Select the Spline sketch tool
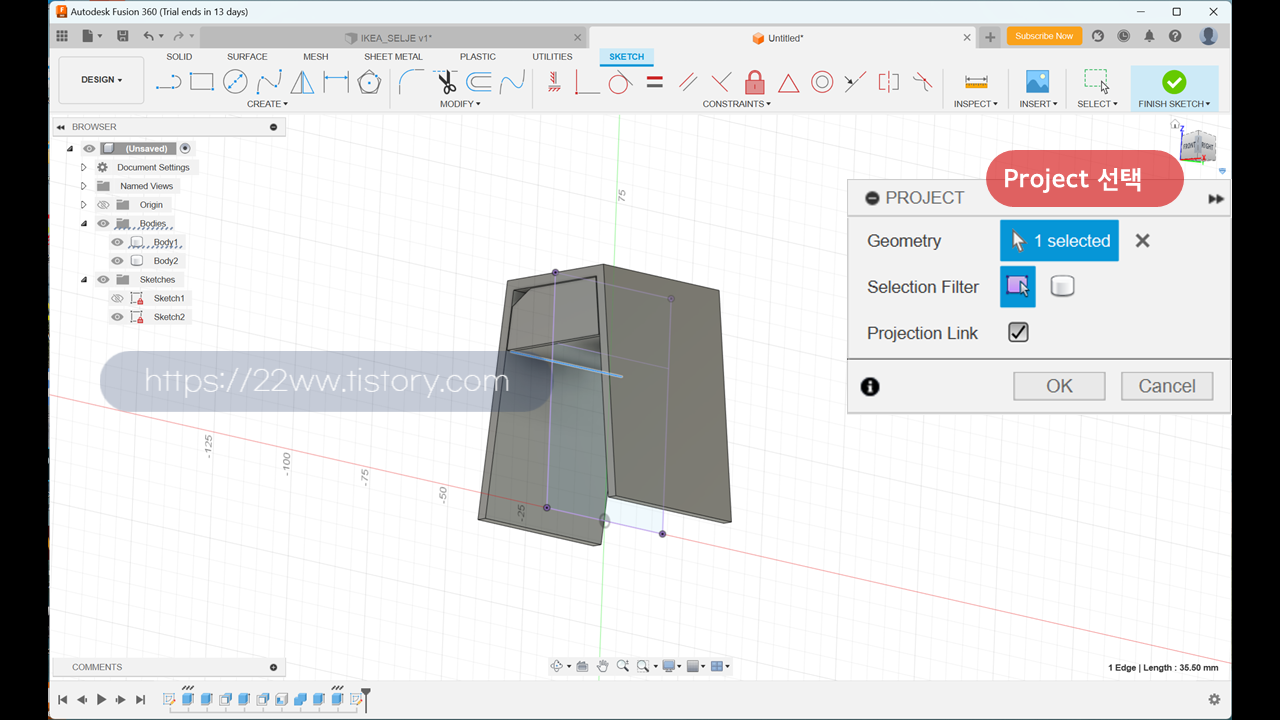The height and width of the screenshot is (720, 1280). coord(269,82)
